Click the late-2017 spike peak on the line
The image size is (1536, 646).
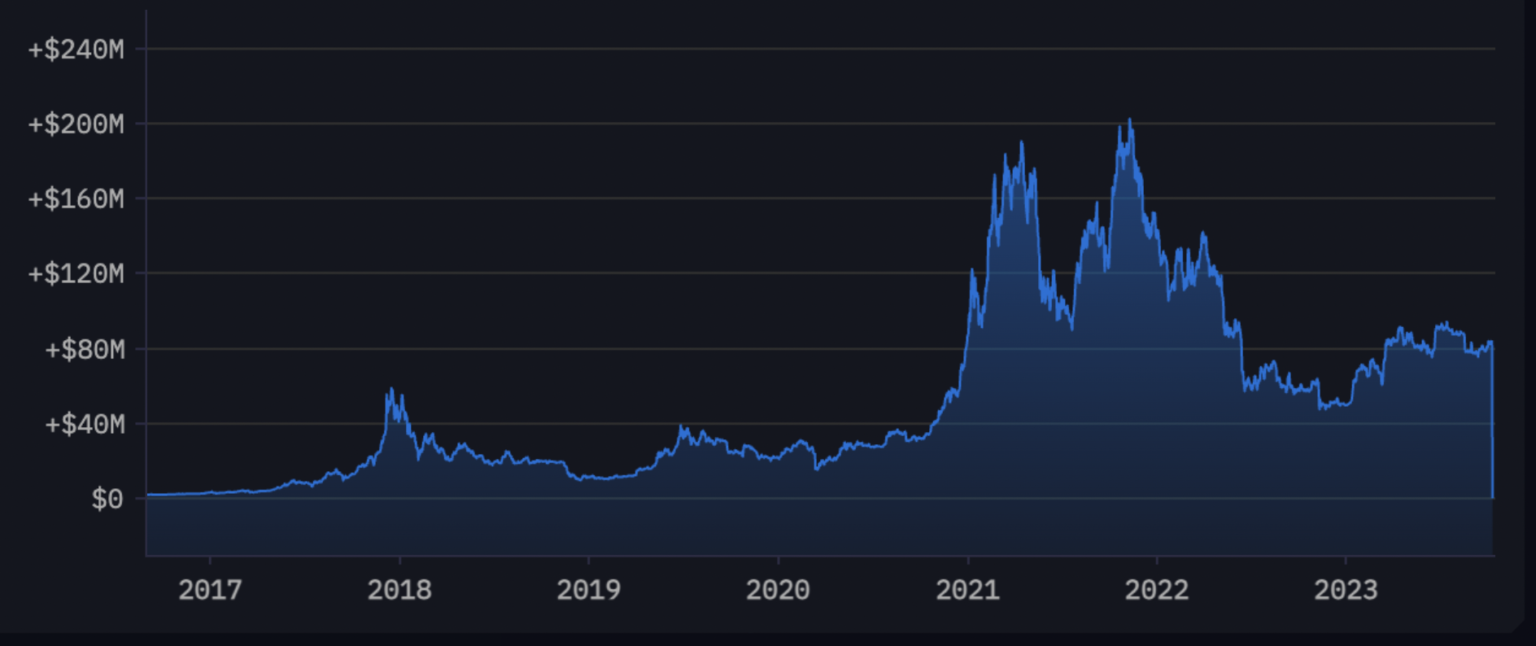click(x=390, y=390)
